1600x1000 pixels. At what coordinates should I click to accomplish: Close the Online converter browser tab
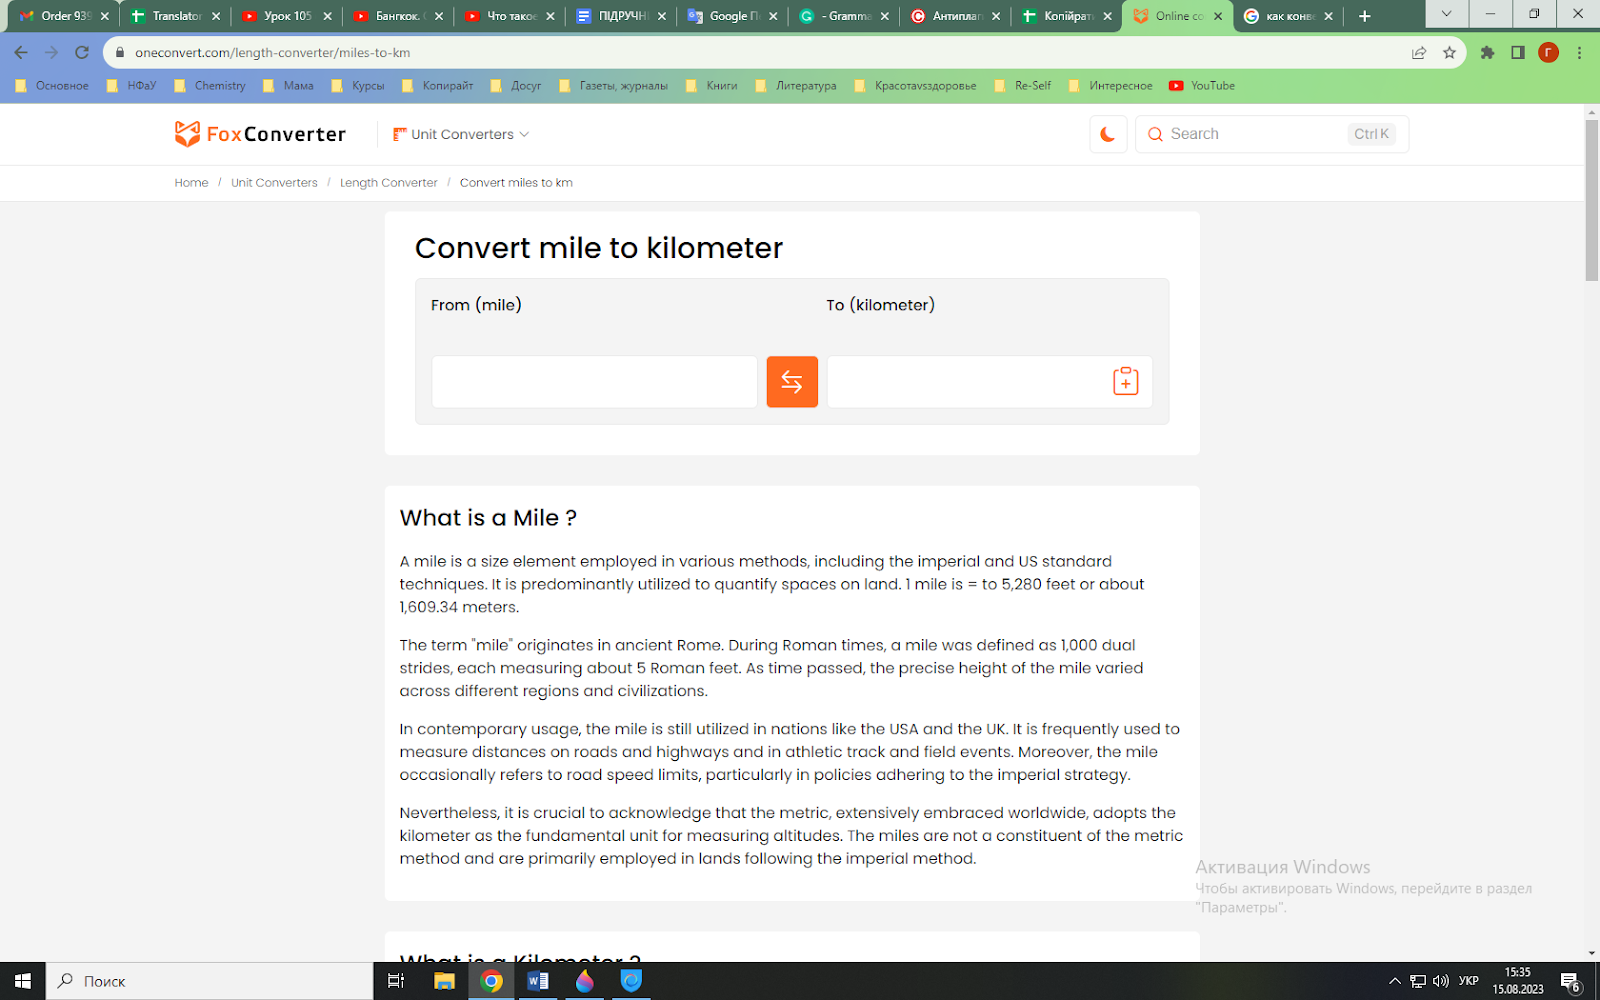[1218, 16]
